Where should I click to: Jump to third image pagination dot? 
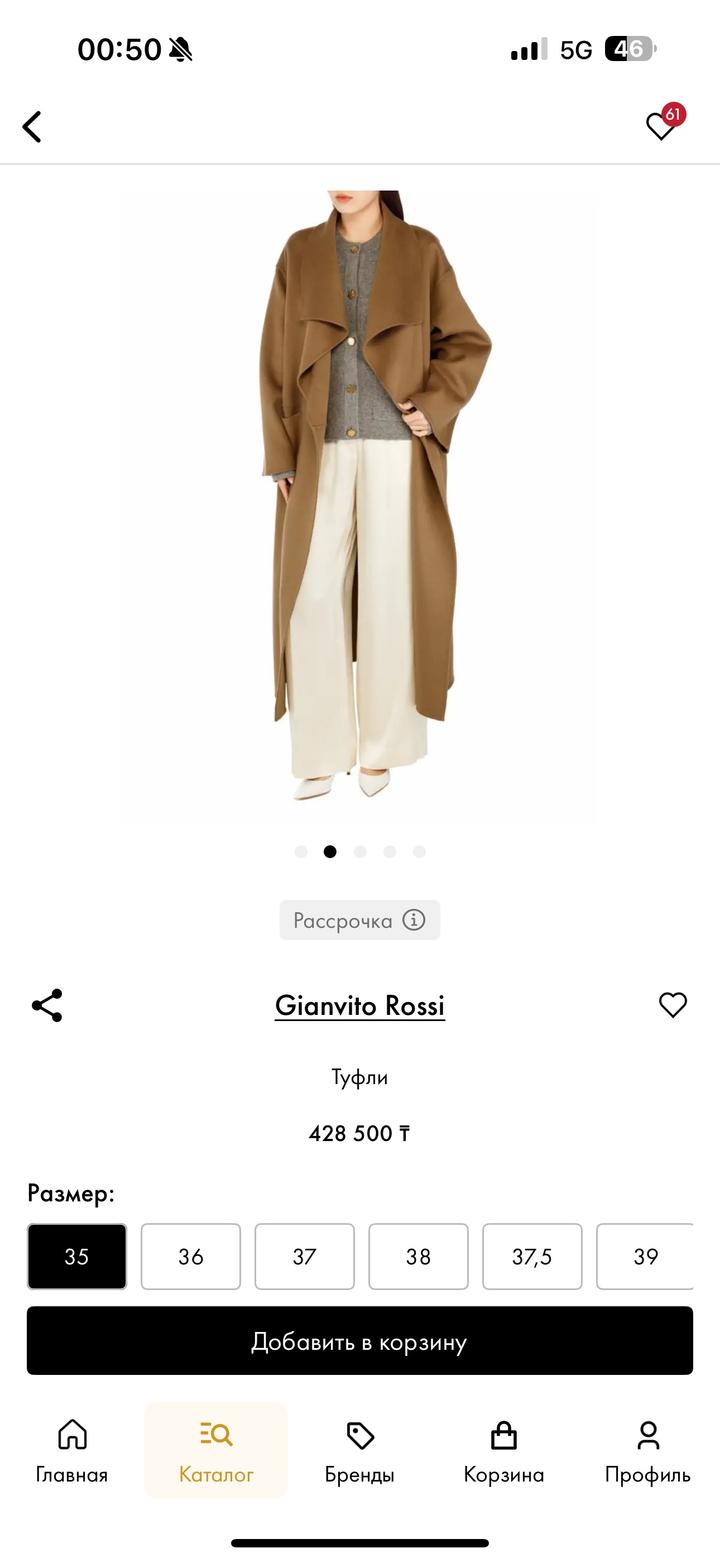tap(360, 852)
